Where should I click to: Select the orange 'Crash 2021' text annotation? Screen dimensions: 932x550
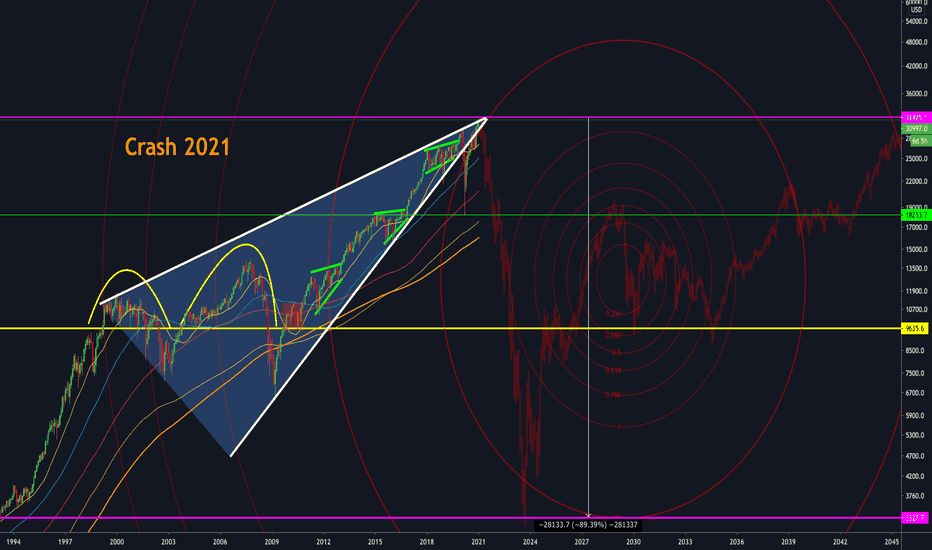click(177, 147)
